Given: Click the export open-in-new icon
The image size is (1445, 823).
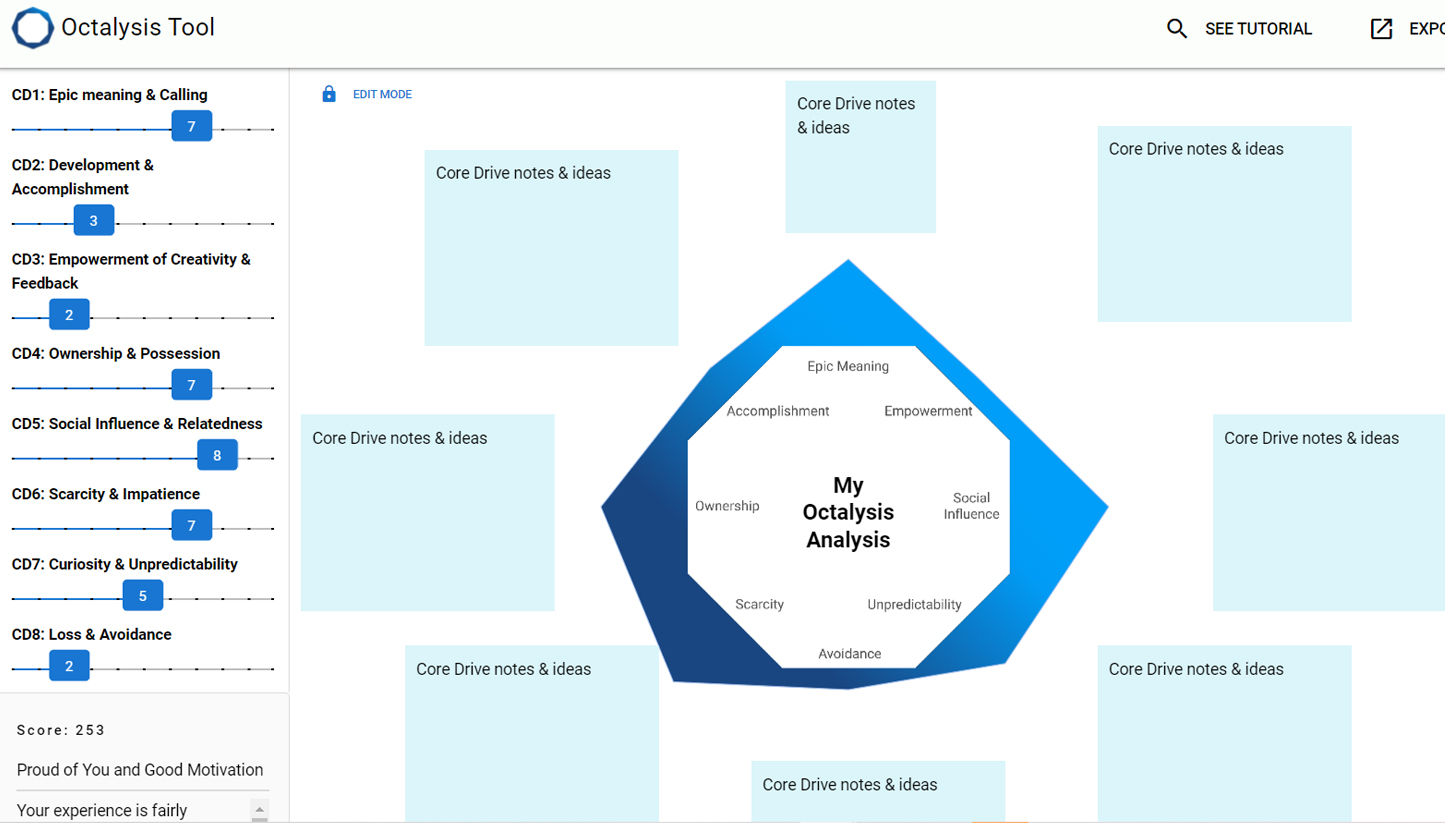Looking at the screenshot, I should (x=1381, y=29).
